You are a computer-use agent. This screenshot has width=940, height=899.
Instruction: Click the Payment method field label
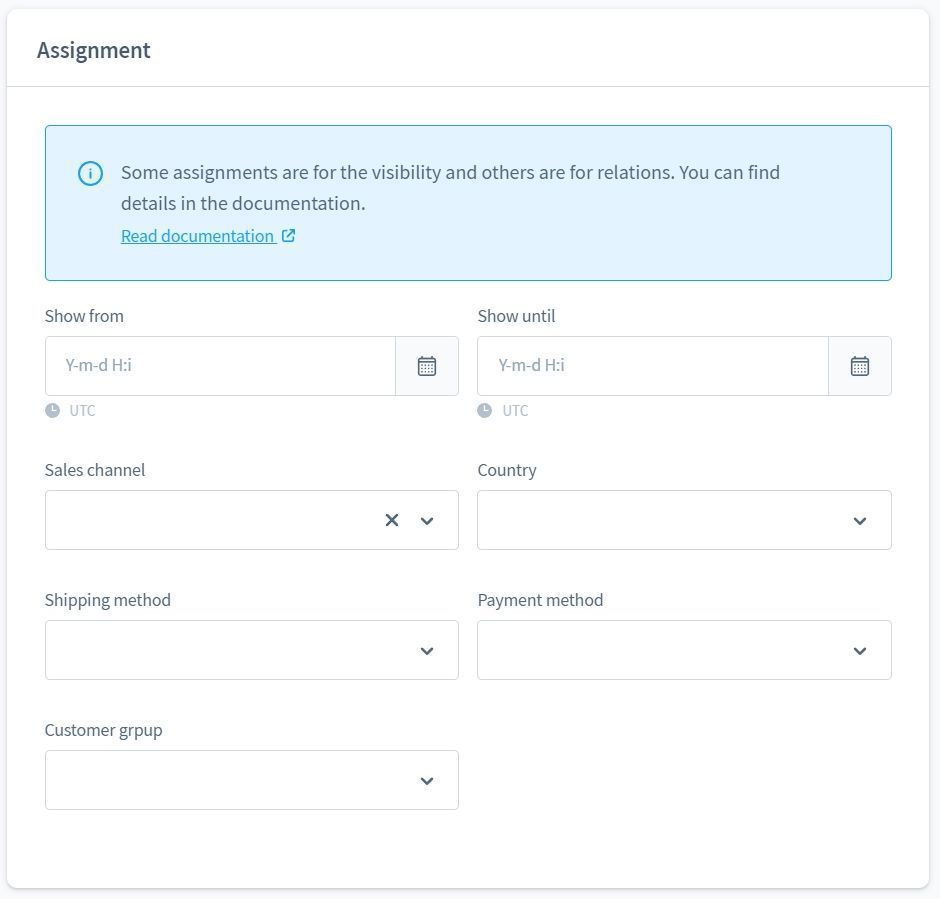coord(540,600)
